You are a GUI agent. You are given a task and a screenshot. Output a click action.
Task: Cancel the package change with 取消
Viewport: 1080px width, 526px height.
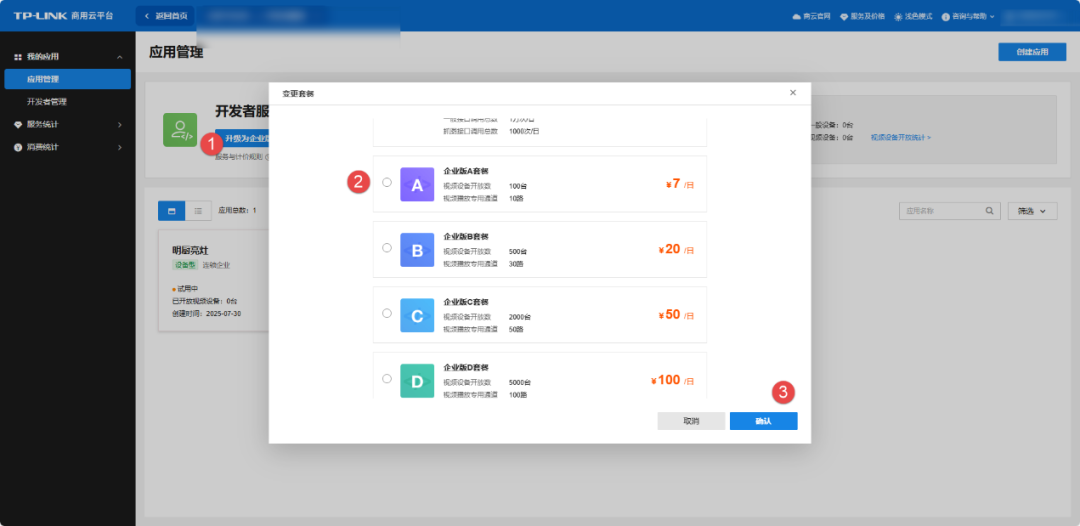click(691, 421)
